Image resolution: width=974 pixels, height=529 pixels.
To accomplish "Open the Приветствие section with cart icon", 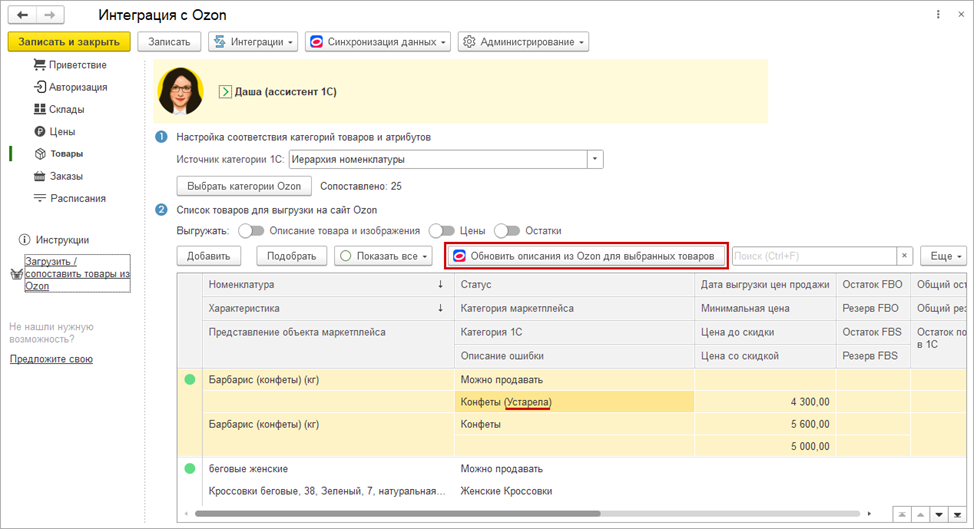I will [x=70, y=65].
